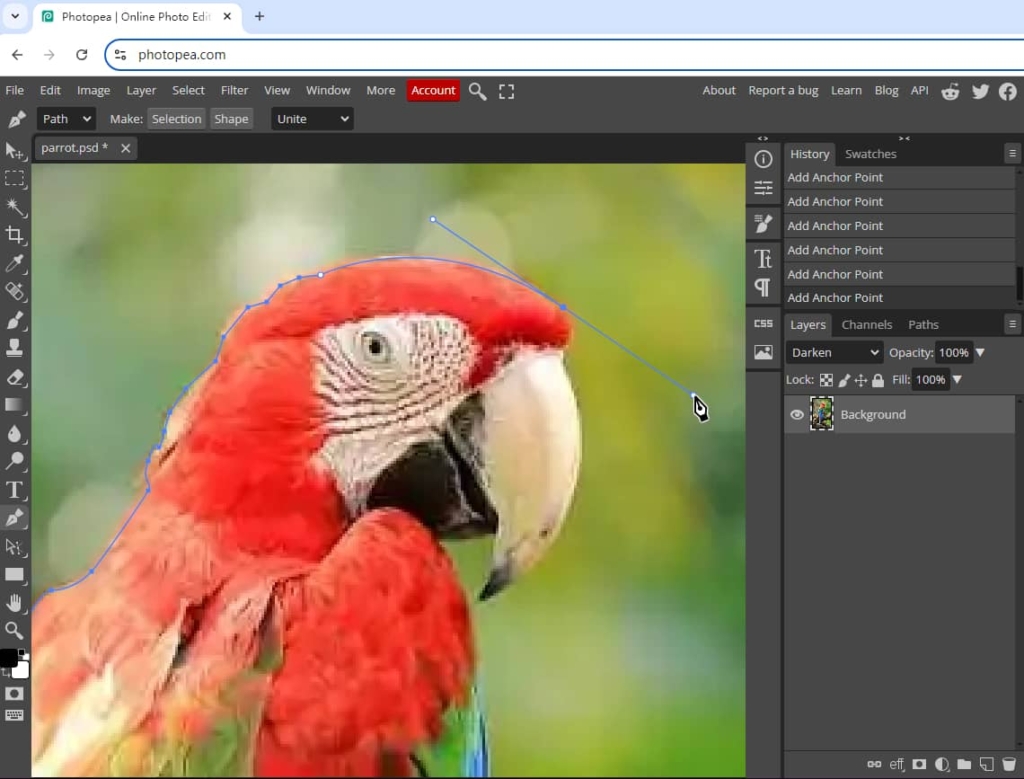The image size is (1024, 779).
Task: Open the Darken blend mode dropdown
Action: tap(834, 352)
